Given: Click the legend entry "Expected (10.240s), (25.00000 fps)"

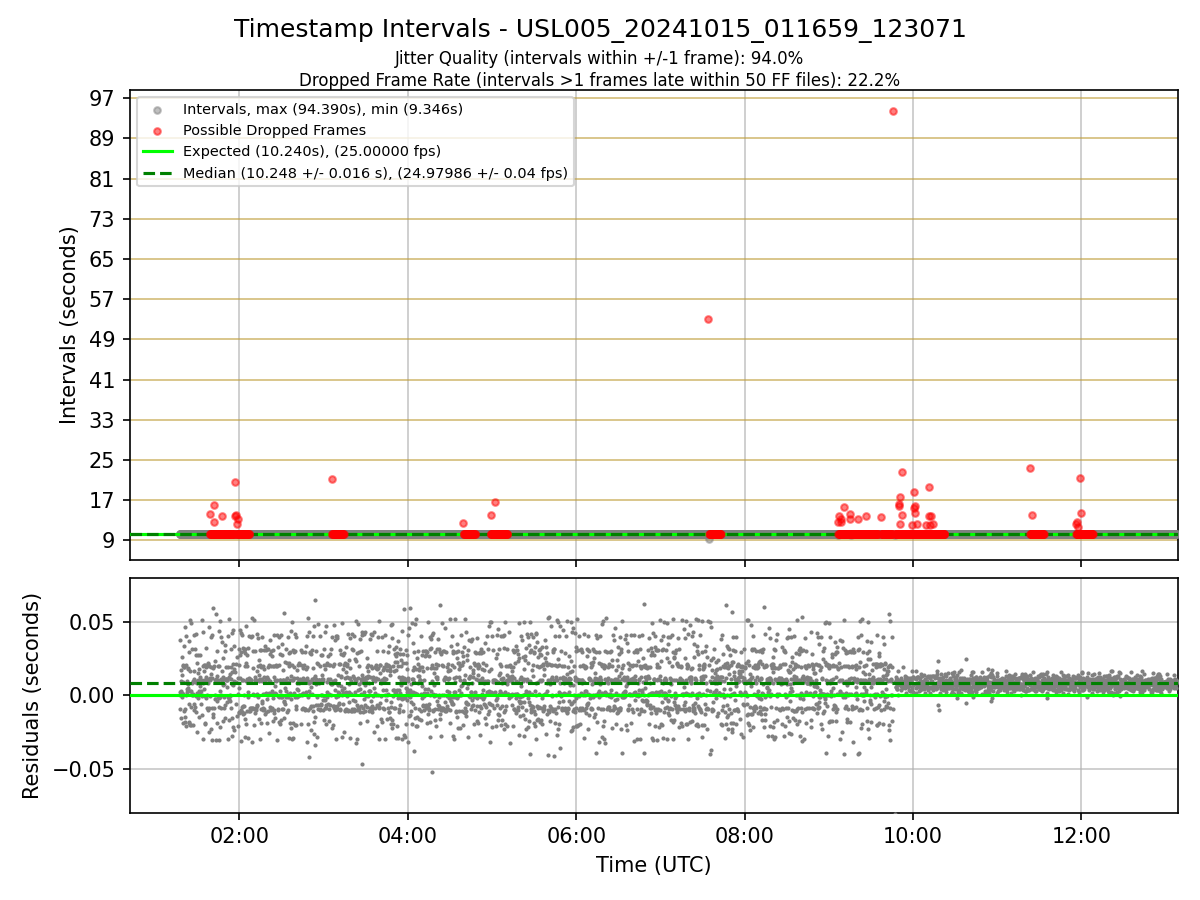Looking at the screenshot, I should click(312, 151).
